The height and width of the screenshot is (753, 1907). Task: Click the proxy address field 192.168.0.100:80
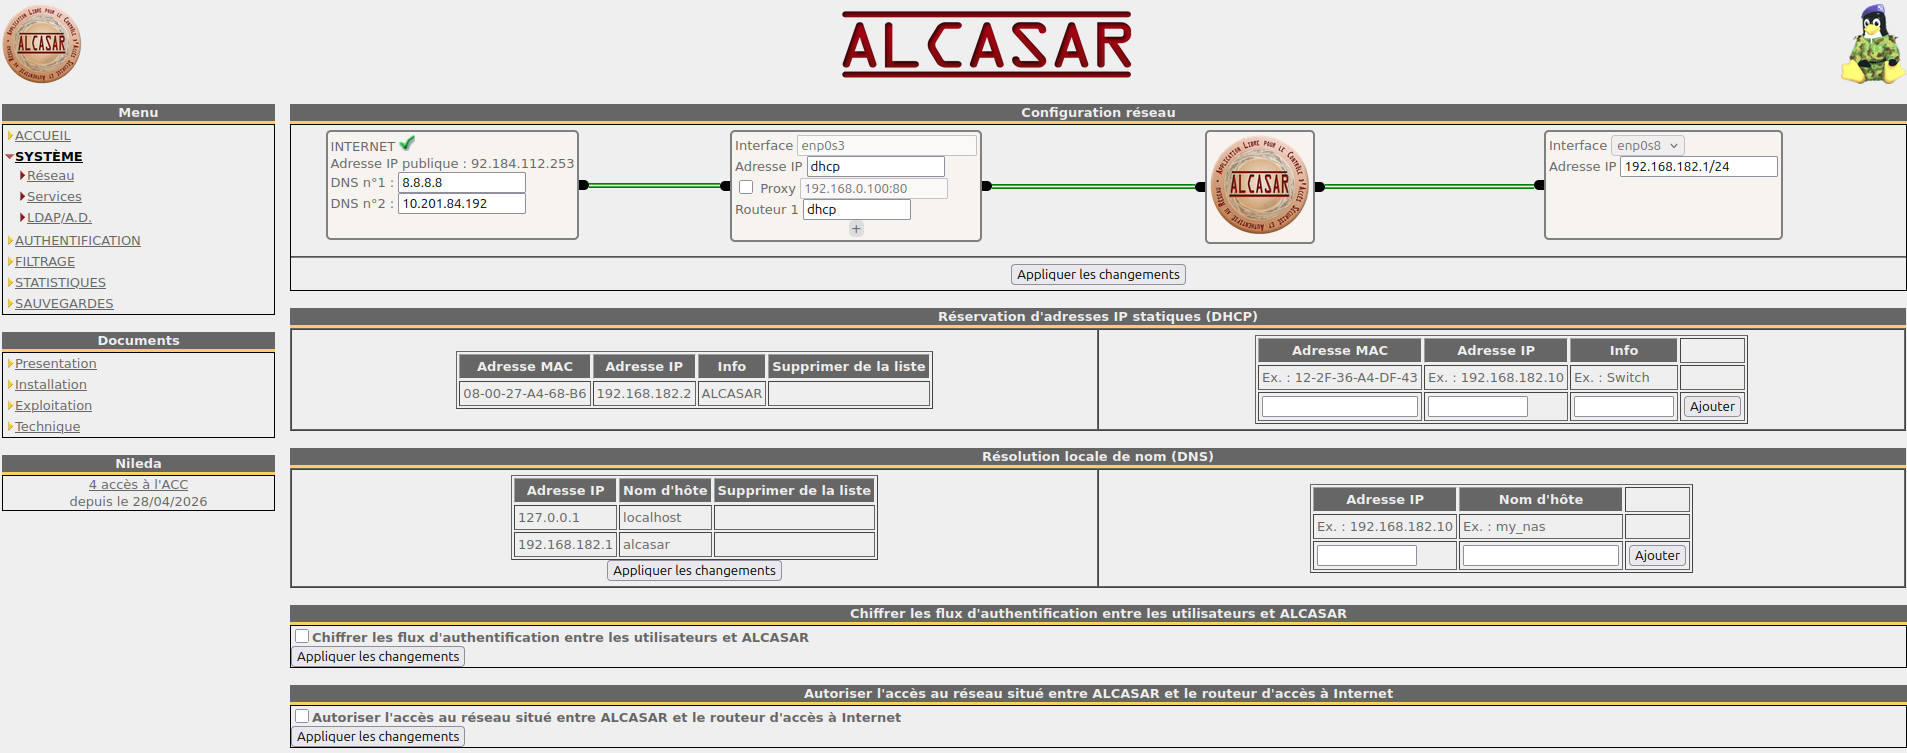pyautogui.click(x=874, y=188)
